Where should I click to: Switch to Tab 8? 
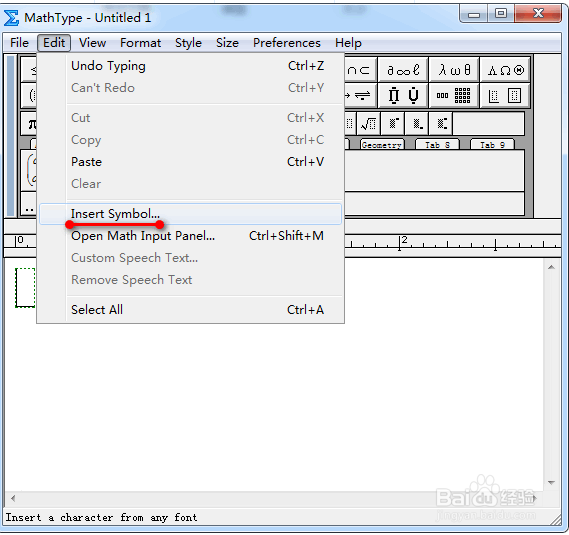437,145
